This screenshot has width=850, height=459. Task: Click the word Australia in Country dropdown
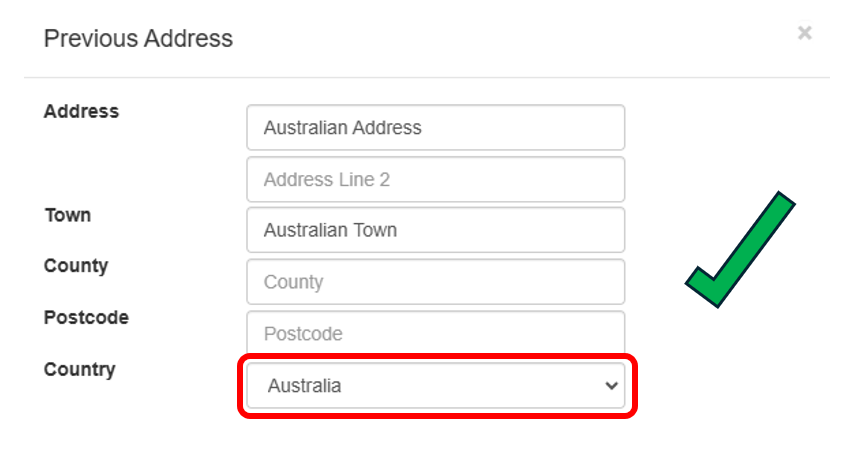(x=302, y=386)
